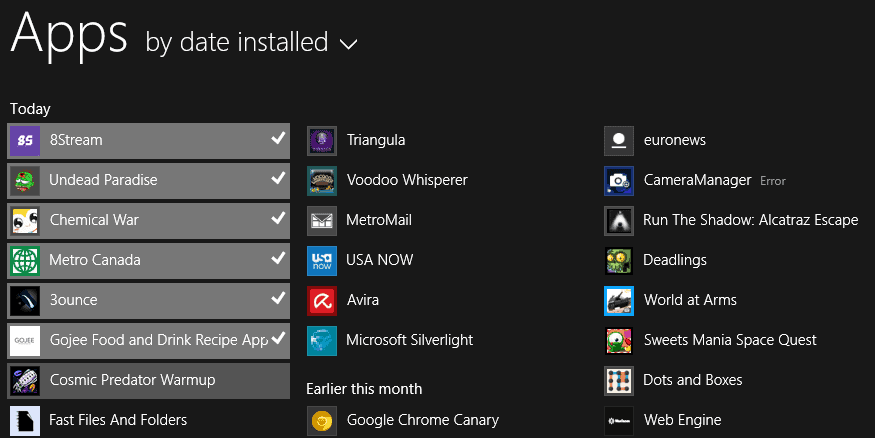Open Deadlings from its label
The width and height of the screenshot is (875, 438).
(675, 260)
